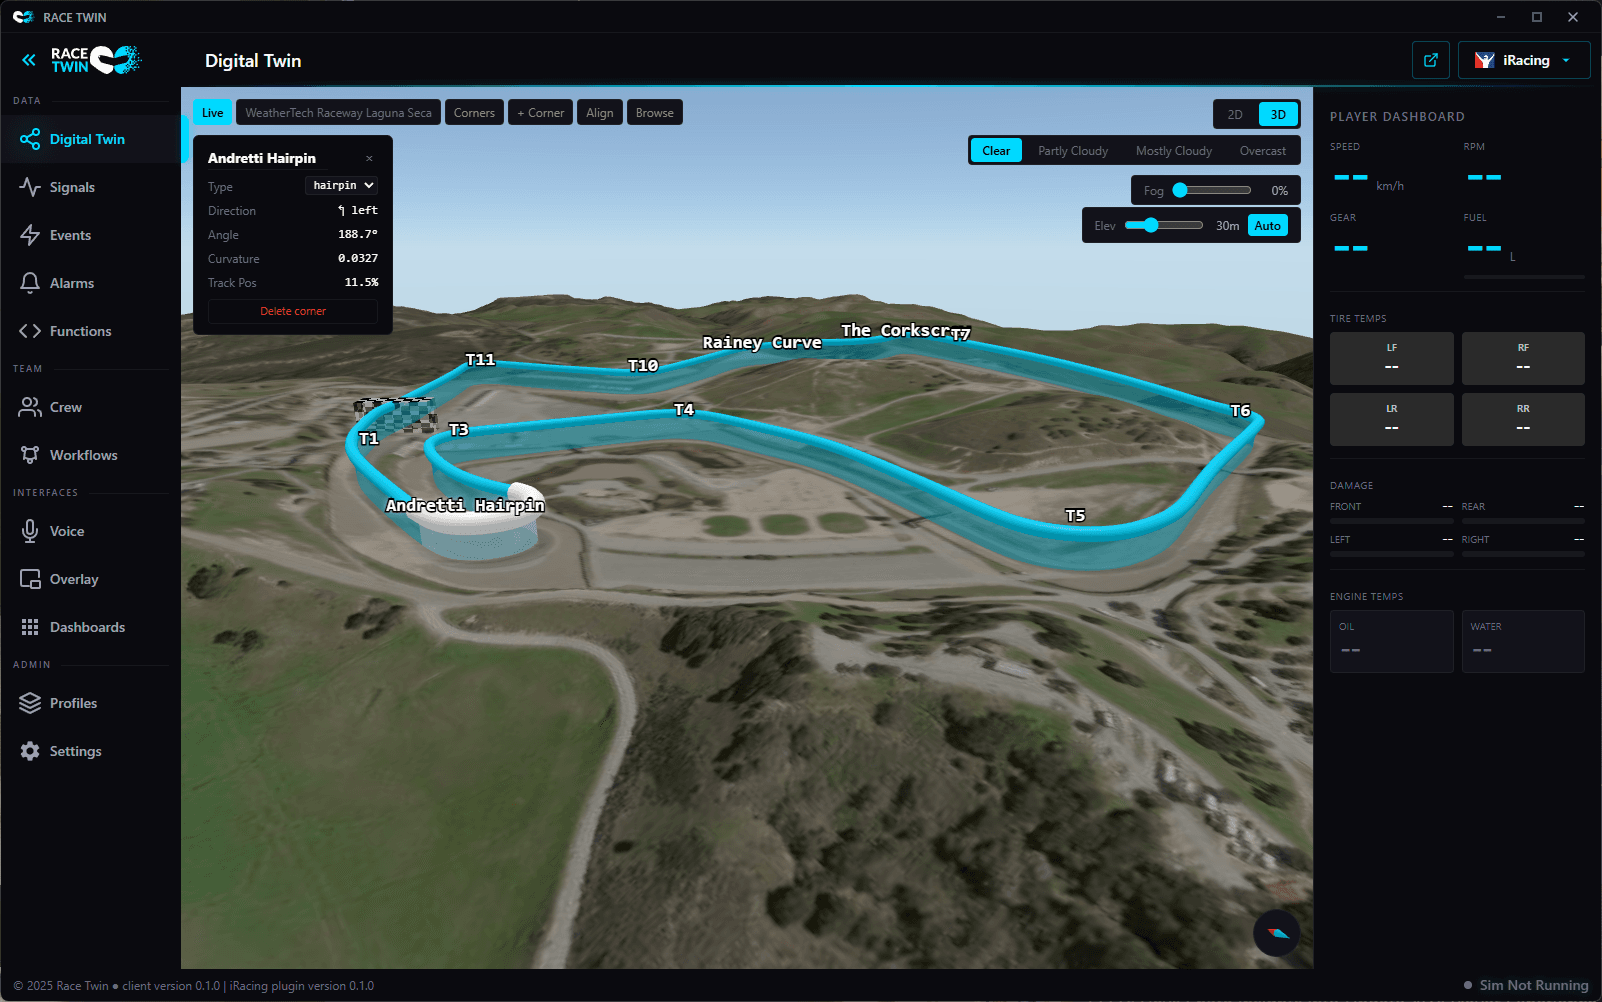This screenshot has width=1602, height=1002.
Task: Click the Profiles layers icon
Action: coord(30,703)
